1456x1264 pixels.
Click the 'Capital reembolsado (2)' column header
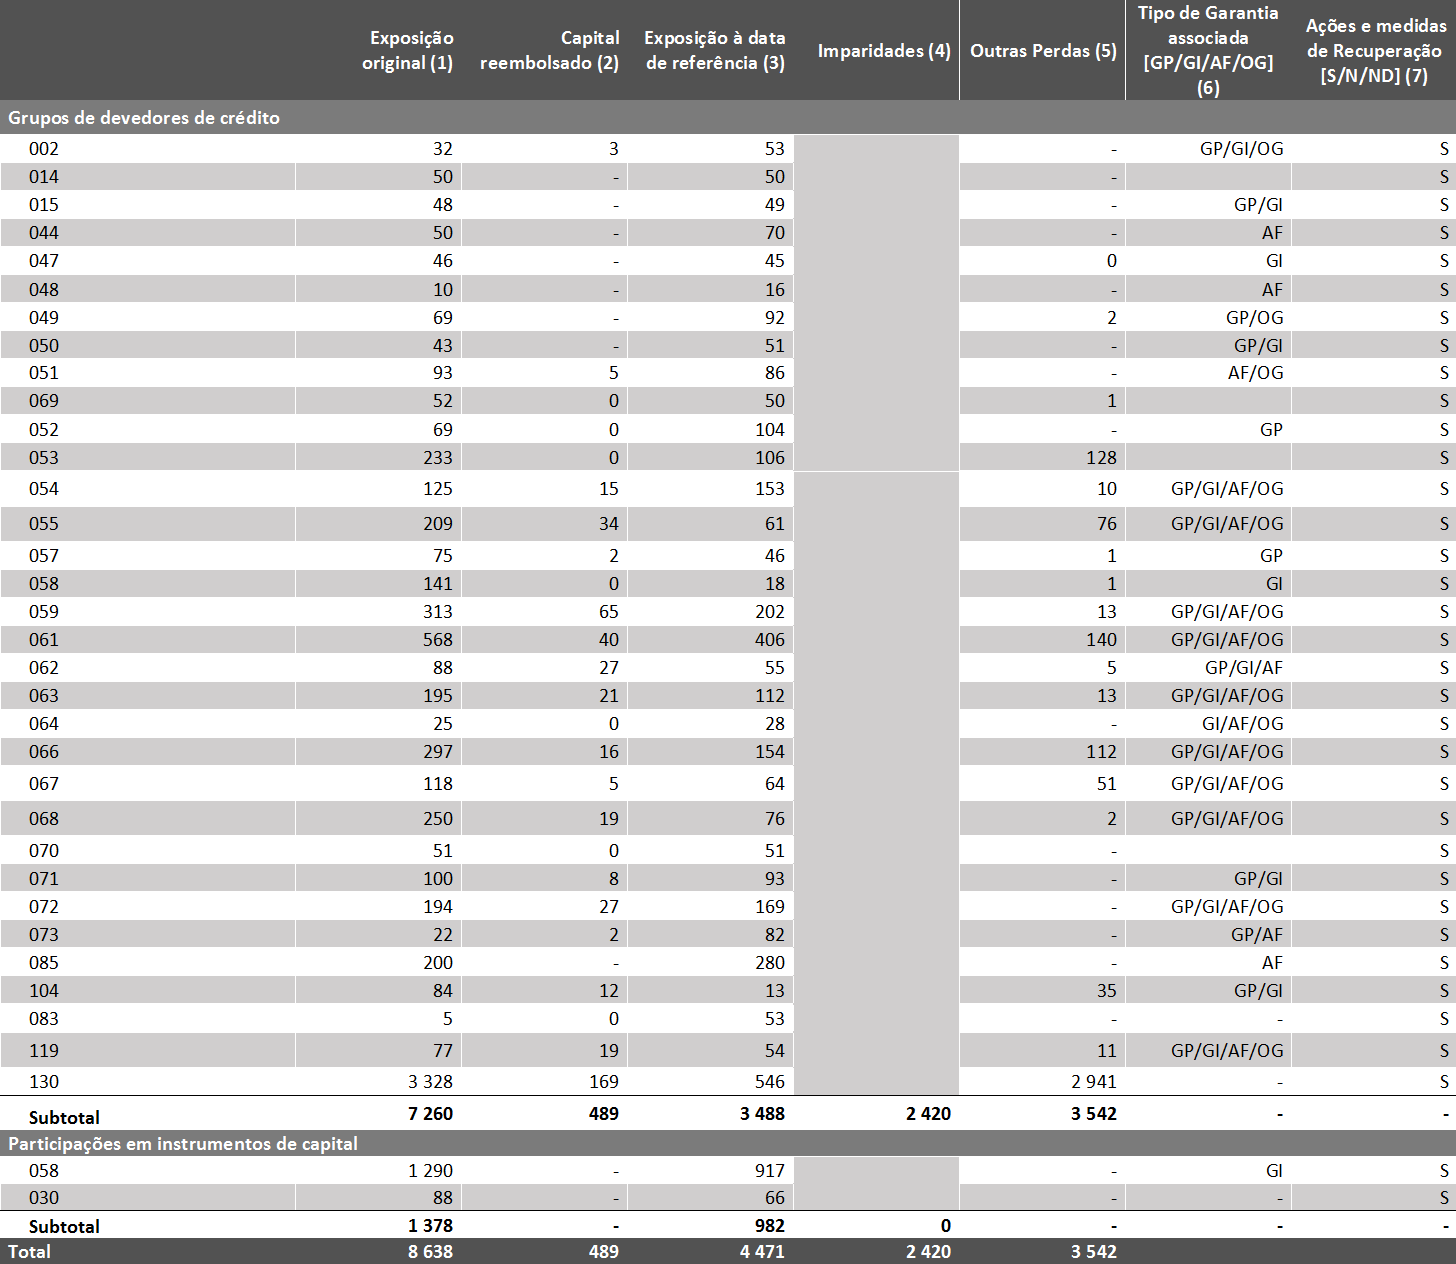pos(549,50)
